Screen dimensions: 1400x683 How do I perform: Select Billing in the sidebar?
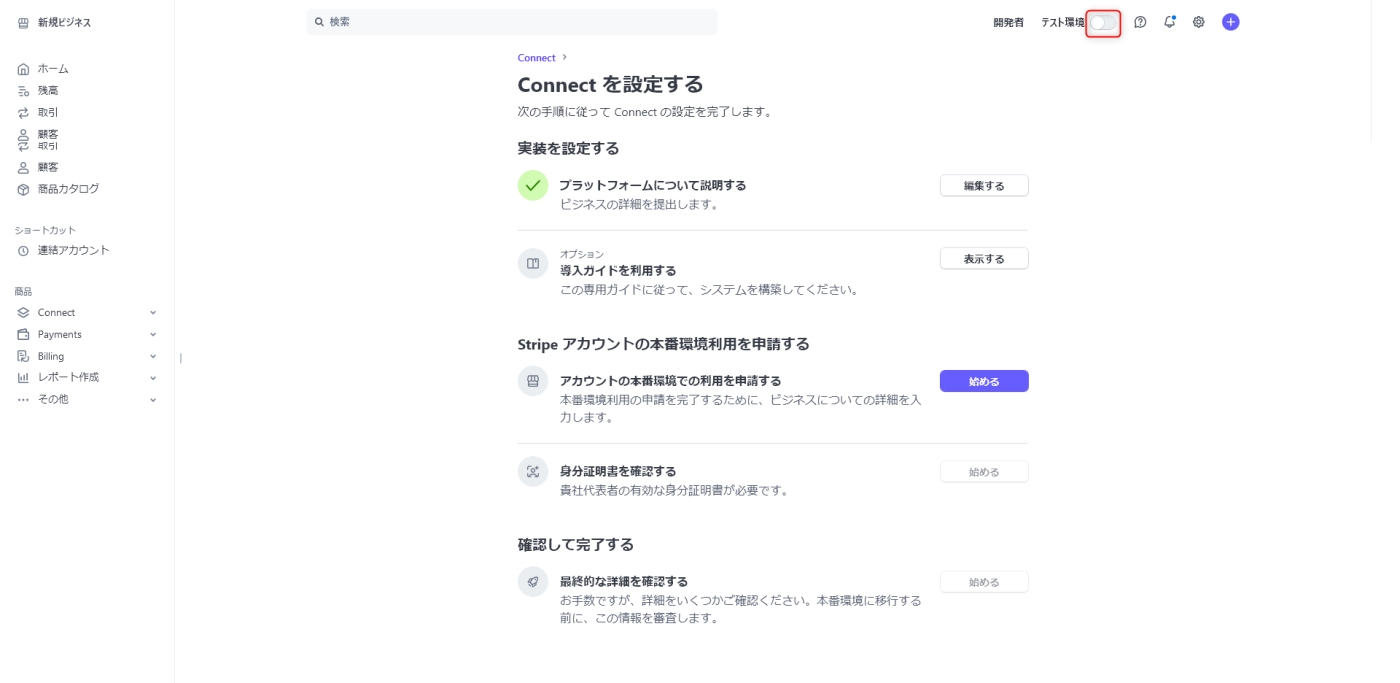coord(51,356)
